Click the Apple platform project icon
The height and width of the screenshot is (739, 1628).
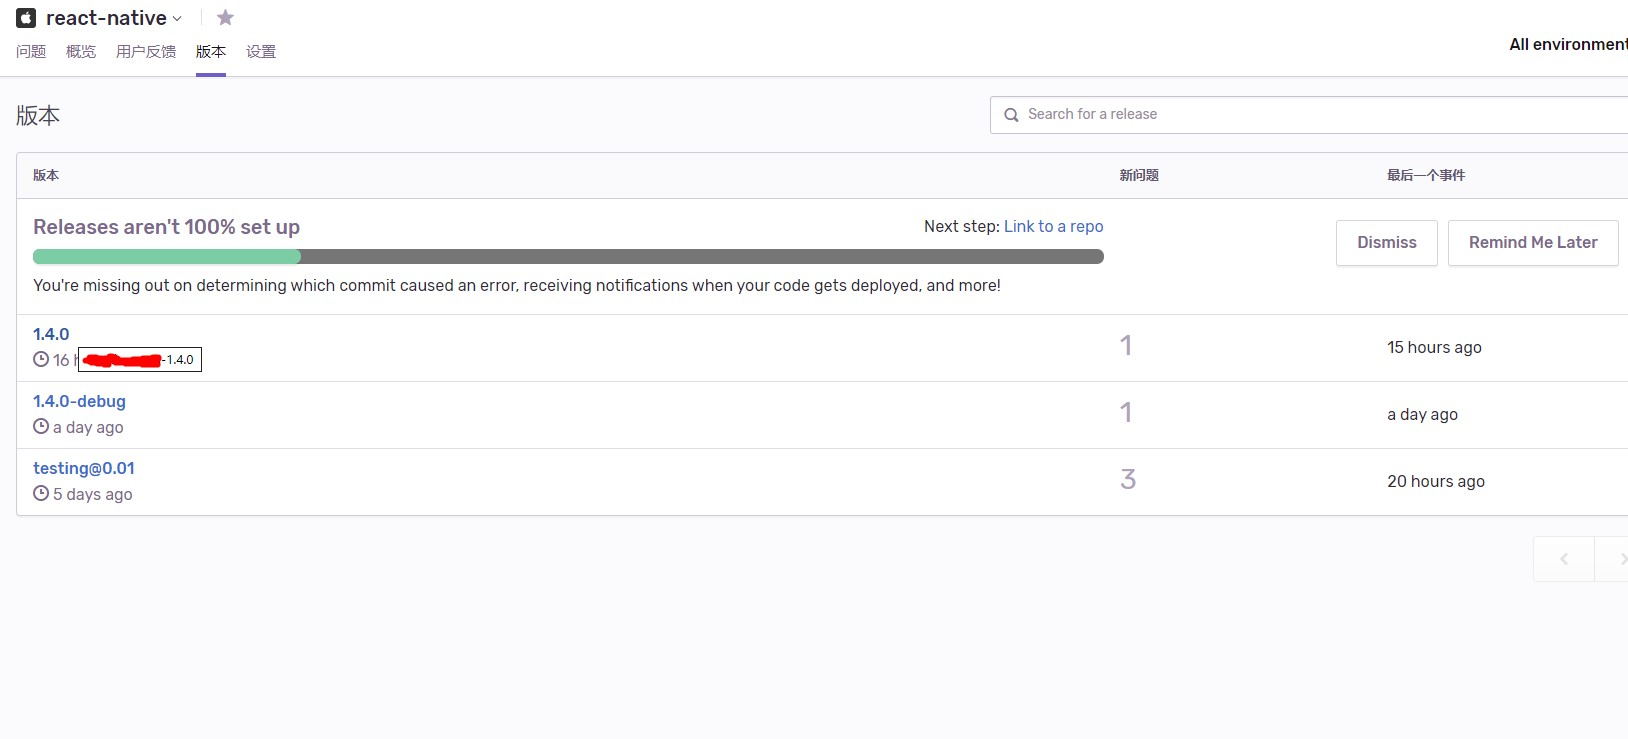[x=26, y=18]
